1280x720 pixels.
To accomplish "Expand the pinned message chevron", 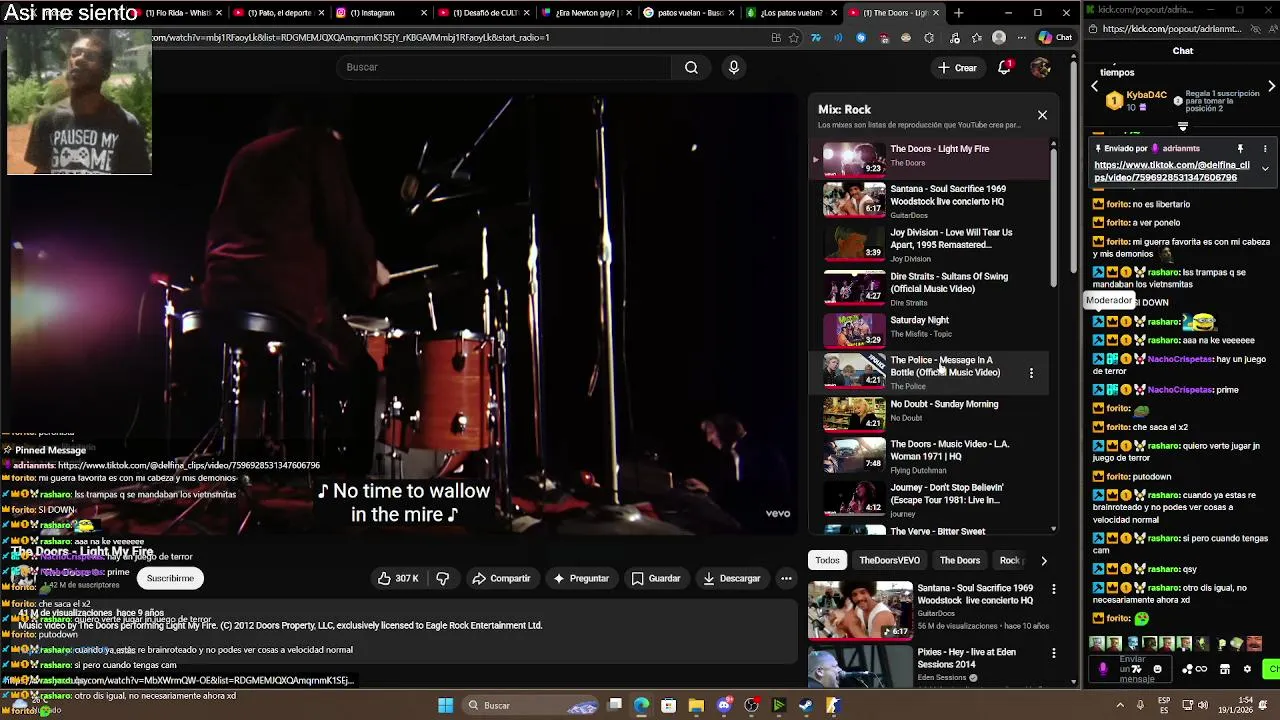I will click(1264, 168).
